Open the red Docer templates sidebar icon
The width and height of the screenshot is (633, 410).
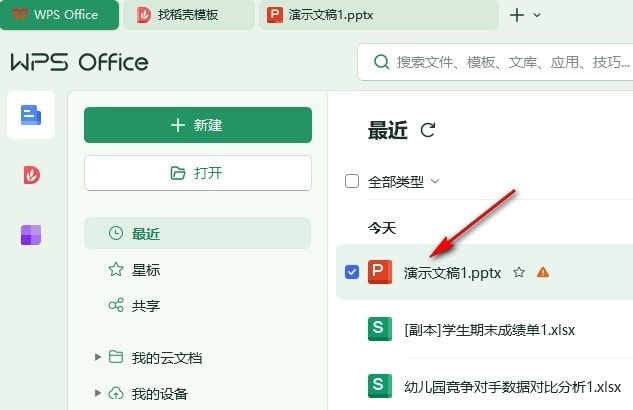[31, 175]
